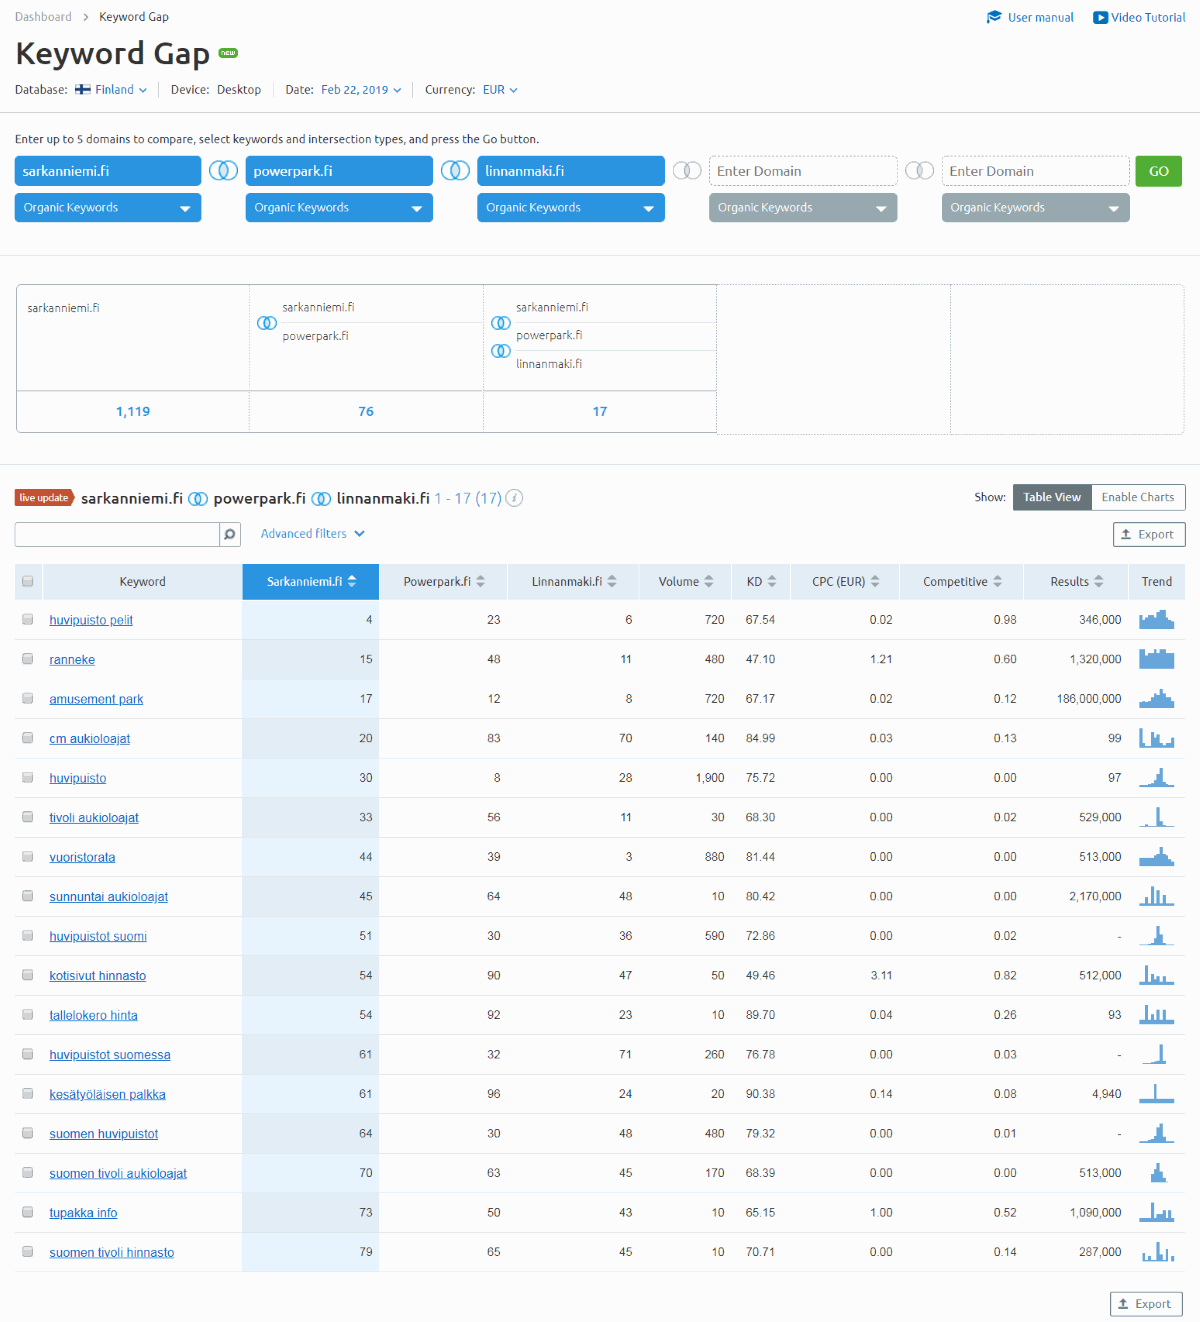
Task: Click the trend chart for huvipuisto pelit
Action: pos(1156,620)
